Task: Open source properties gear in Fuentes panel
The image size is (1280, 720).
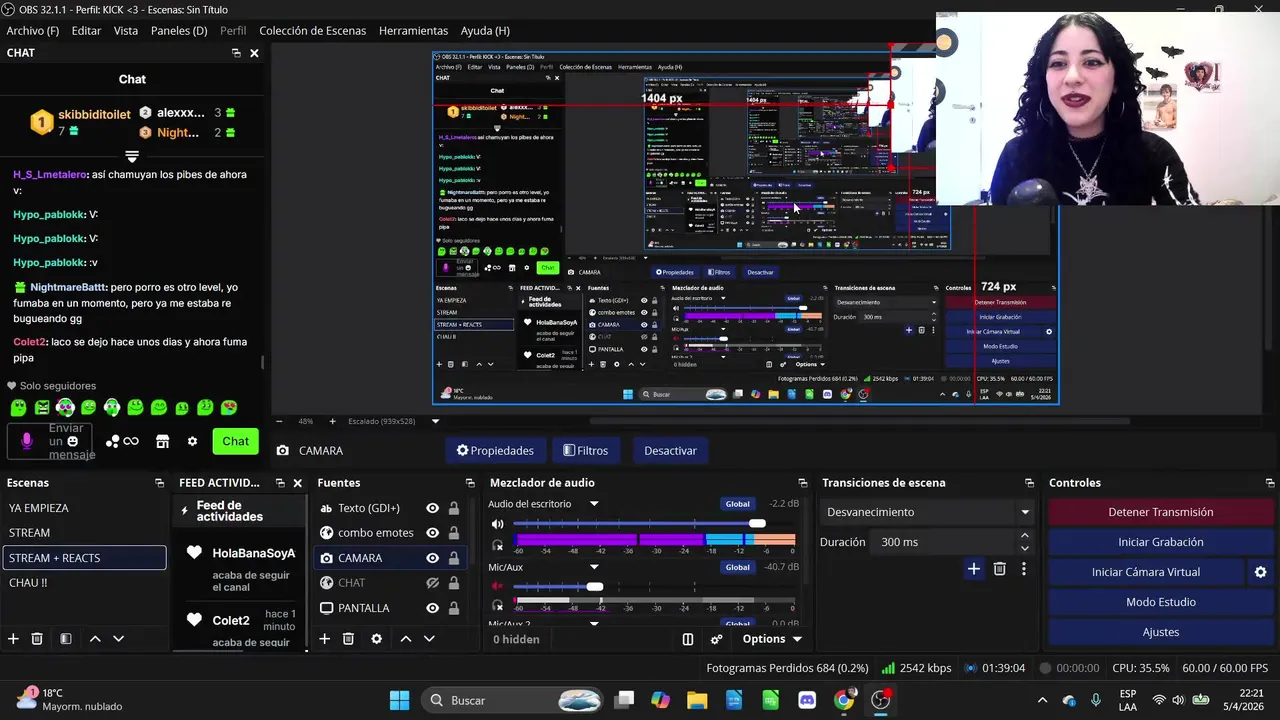Action: pyautogui.click(x=376, y=639)
